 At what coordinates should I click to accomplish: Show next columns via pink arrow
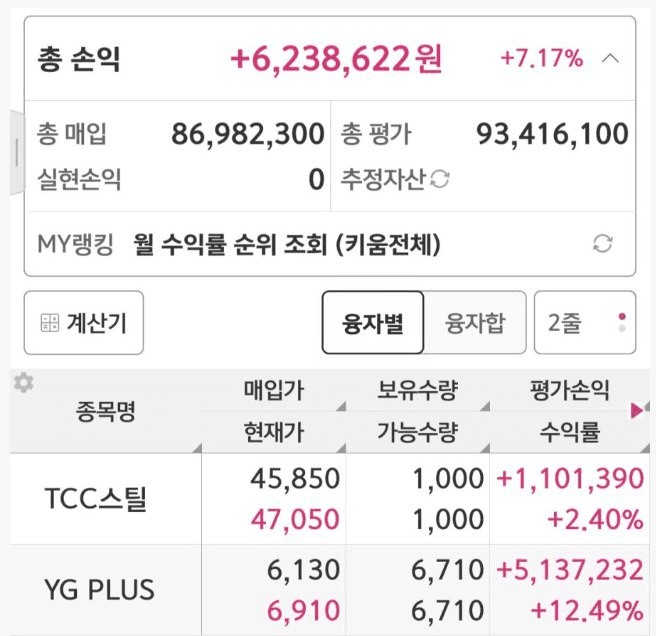(x=637, y=411)
